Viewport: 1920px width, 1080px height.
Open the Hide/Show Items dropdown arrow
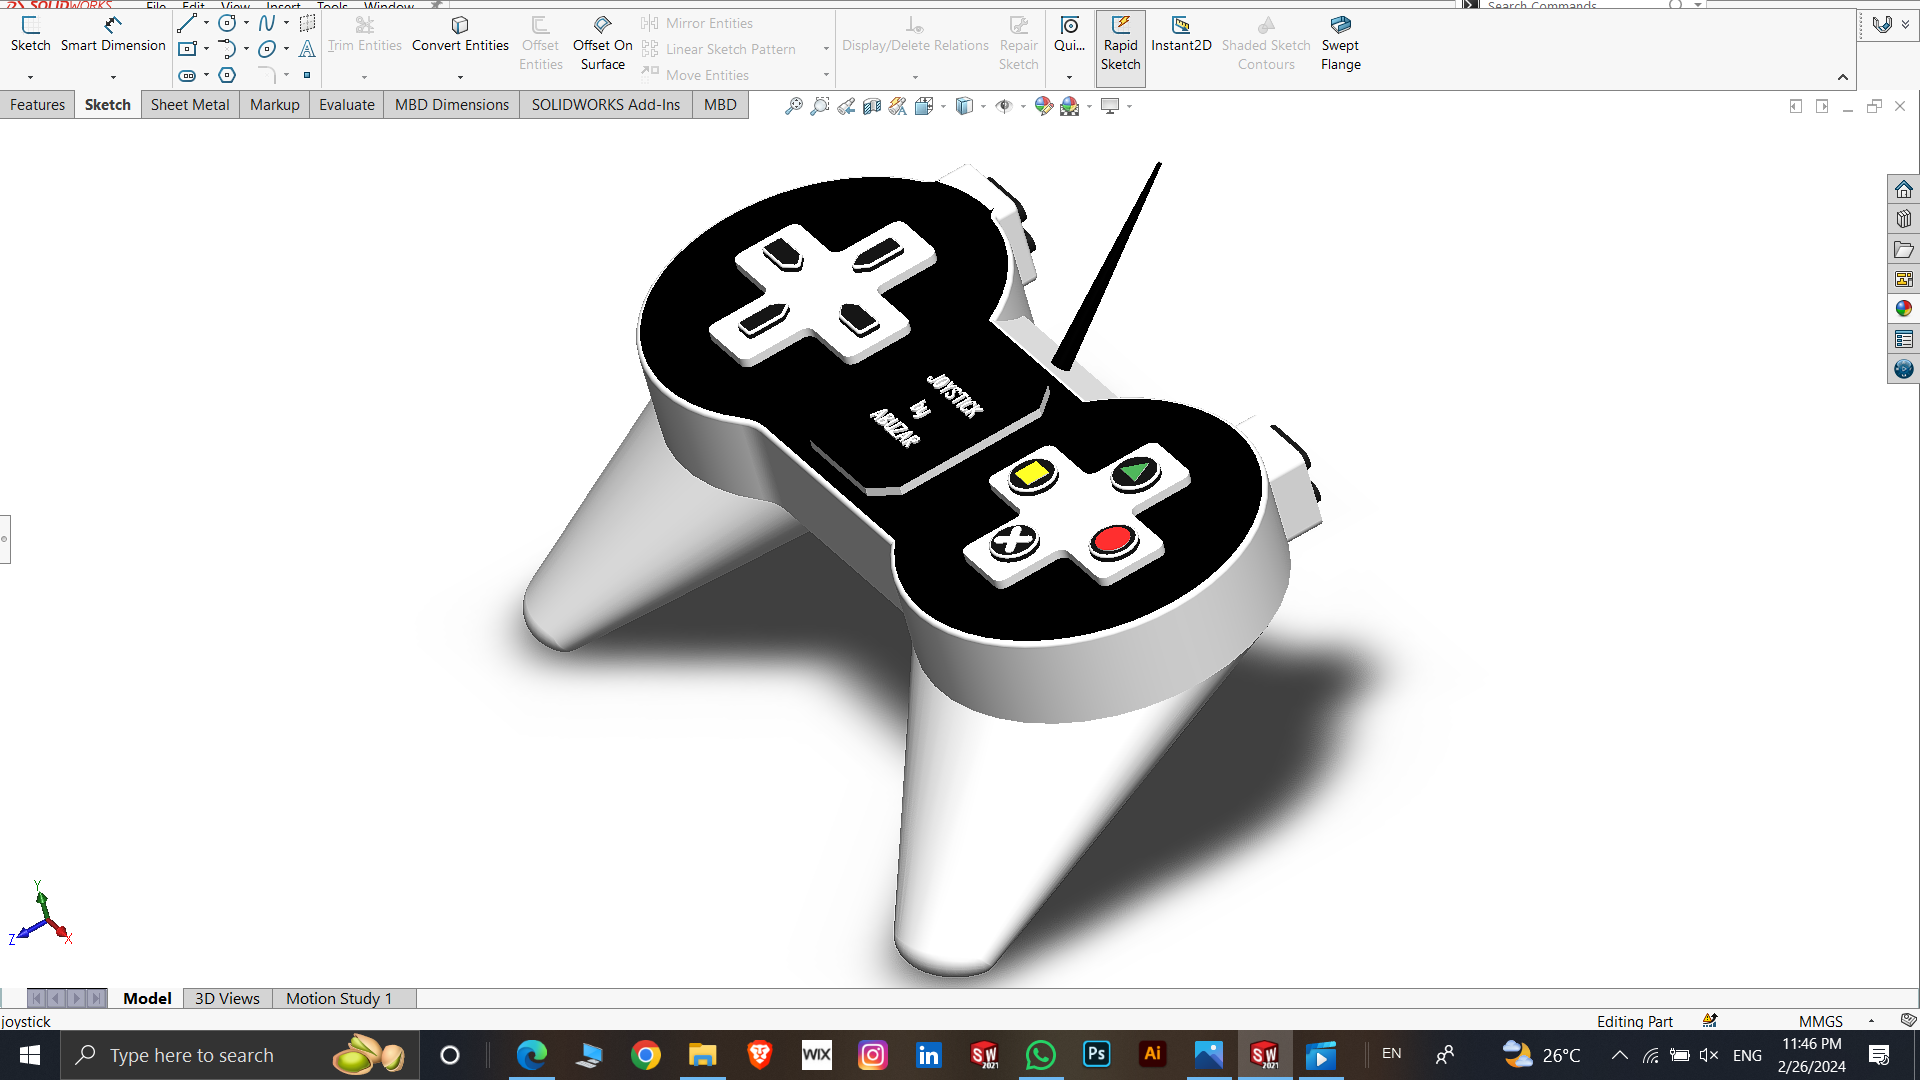(x=1023, y=106)
